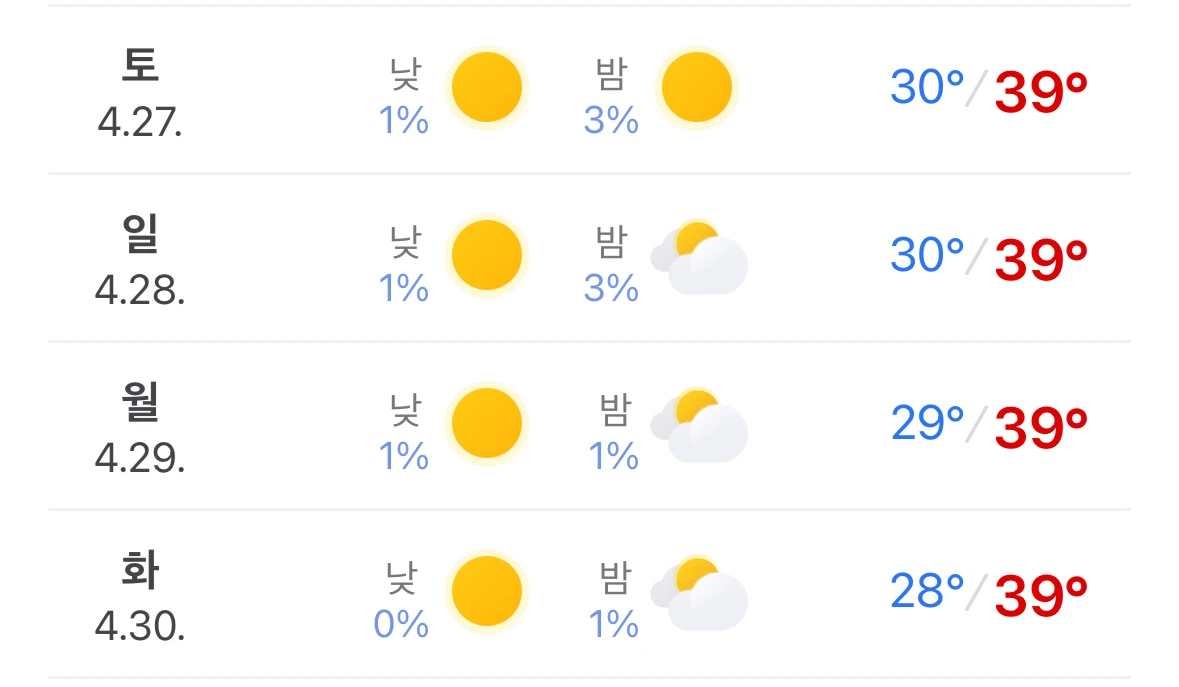The width and height of the screenshot is (1179, 687).
Task: Click the 밤 3% precipitation for 4.27.
Action: (x=611, y=96)
